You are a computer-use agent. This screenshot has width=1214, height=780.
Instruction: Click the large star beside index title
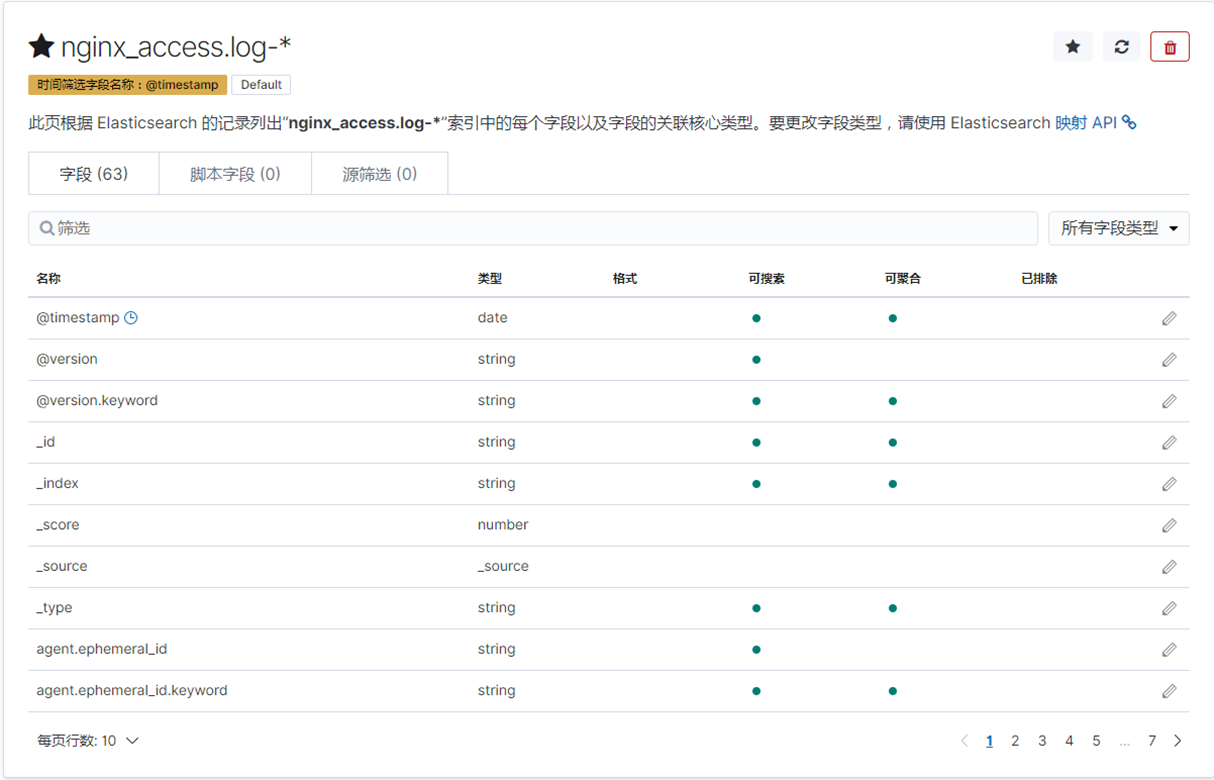tap(41, 46)
